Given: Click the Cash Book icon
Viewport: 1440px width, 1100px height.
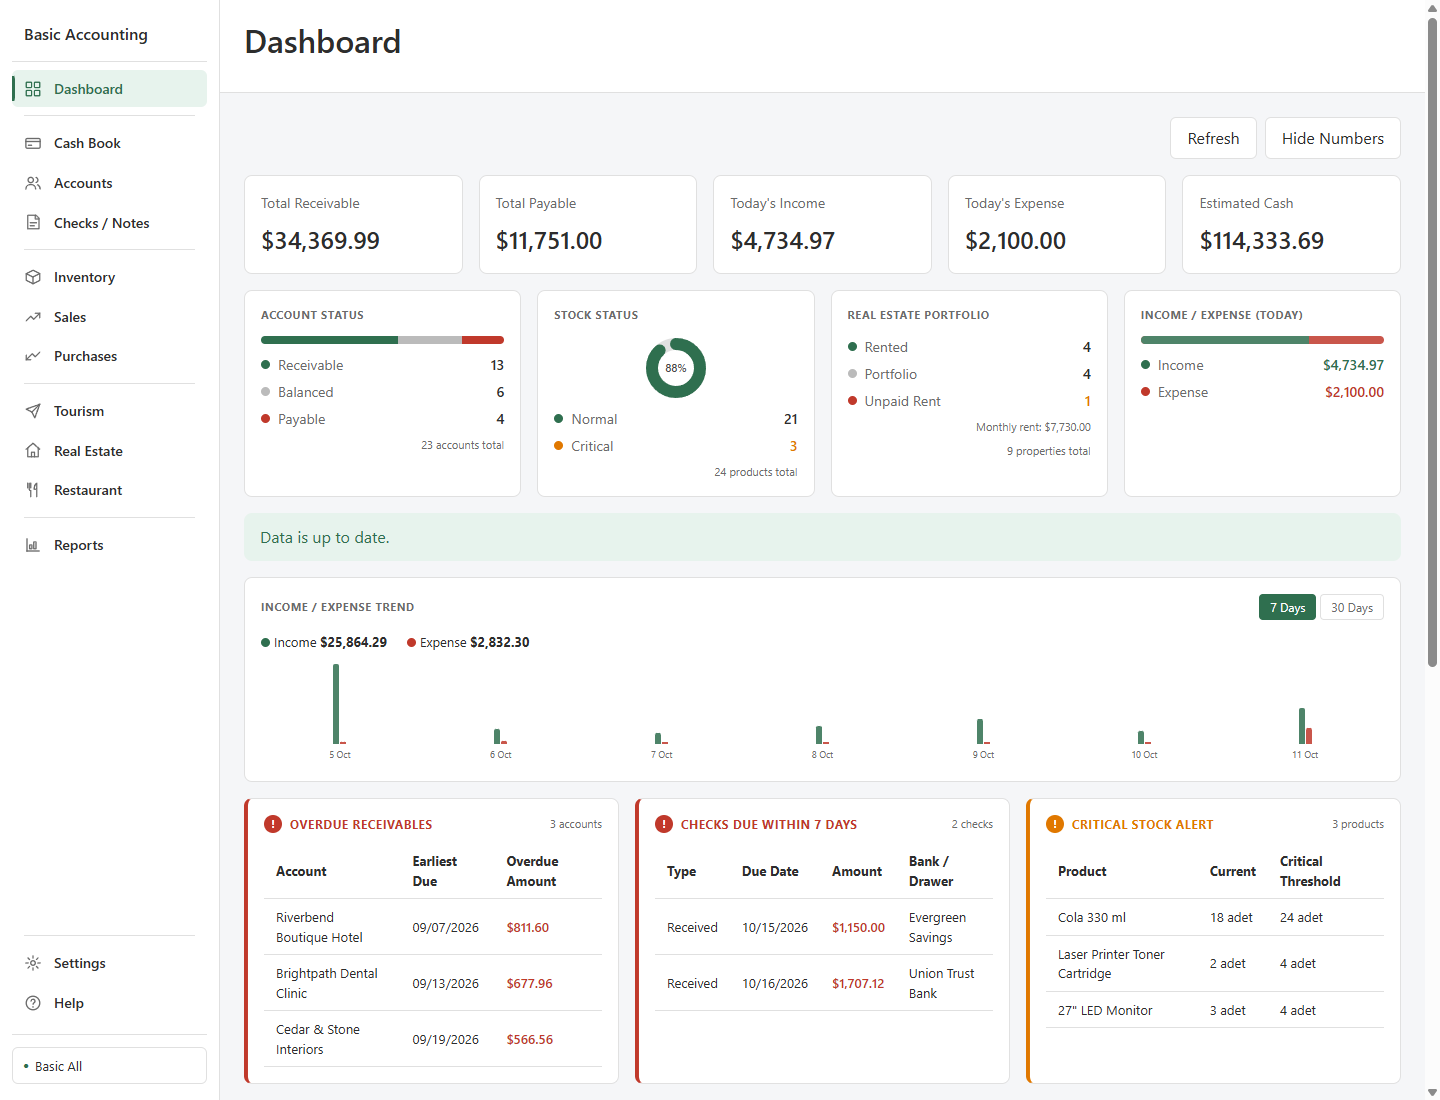Looking at the screenshot, I should coord(33,143).
